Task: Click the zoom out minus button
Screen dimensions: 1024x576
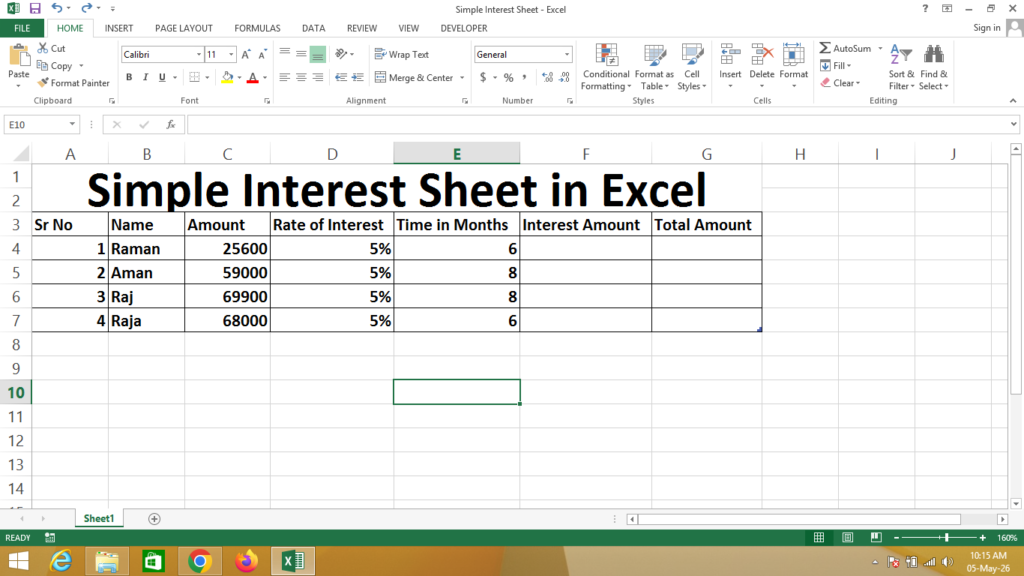Action: [897, 537]
